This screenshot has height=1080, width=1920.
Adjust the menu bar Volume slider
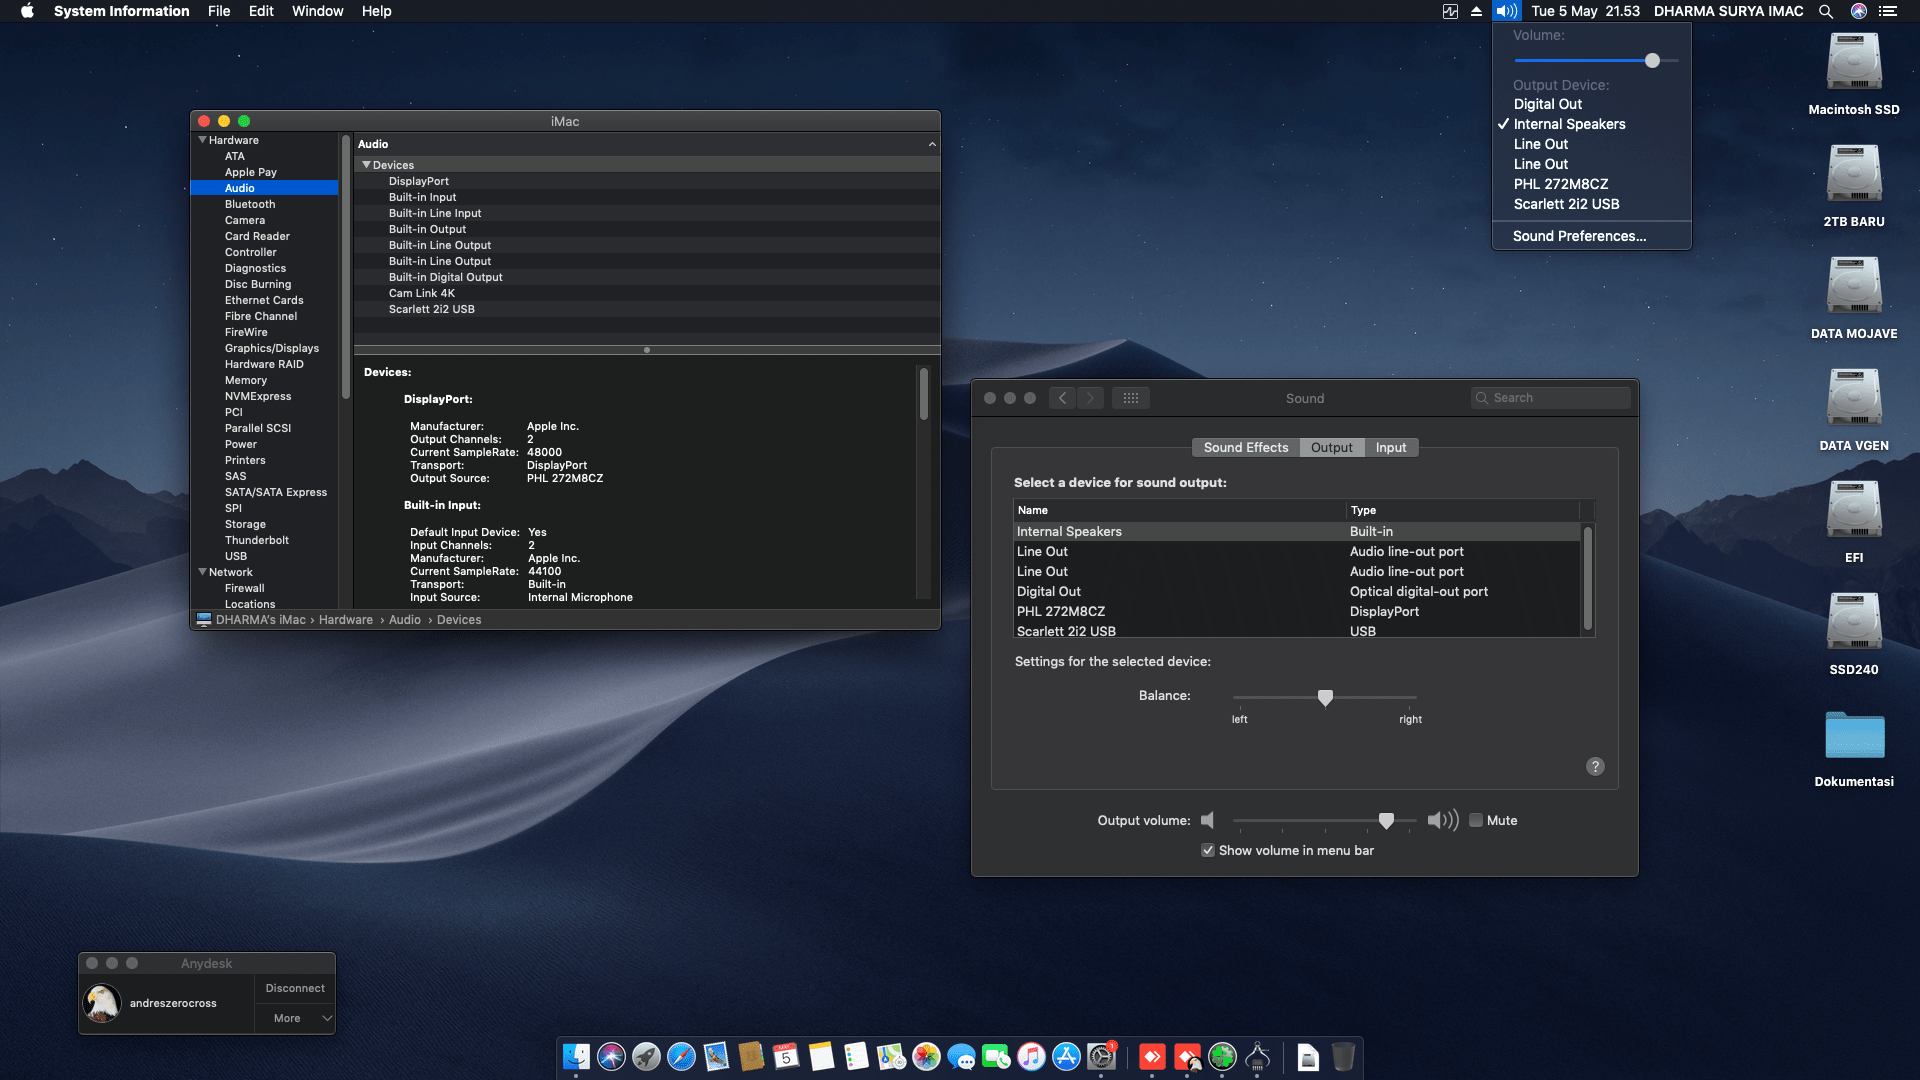(1652, 61)
